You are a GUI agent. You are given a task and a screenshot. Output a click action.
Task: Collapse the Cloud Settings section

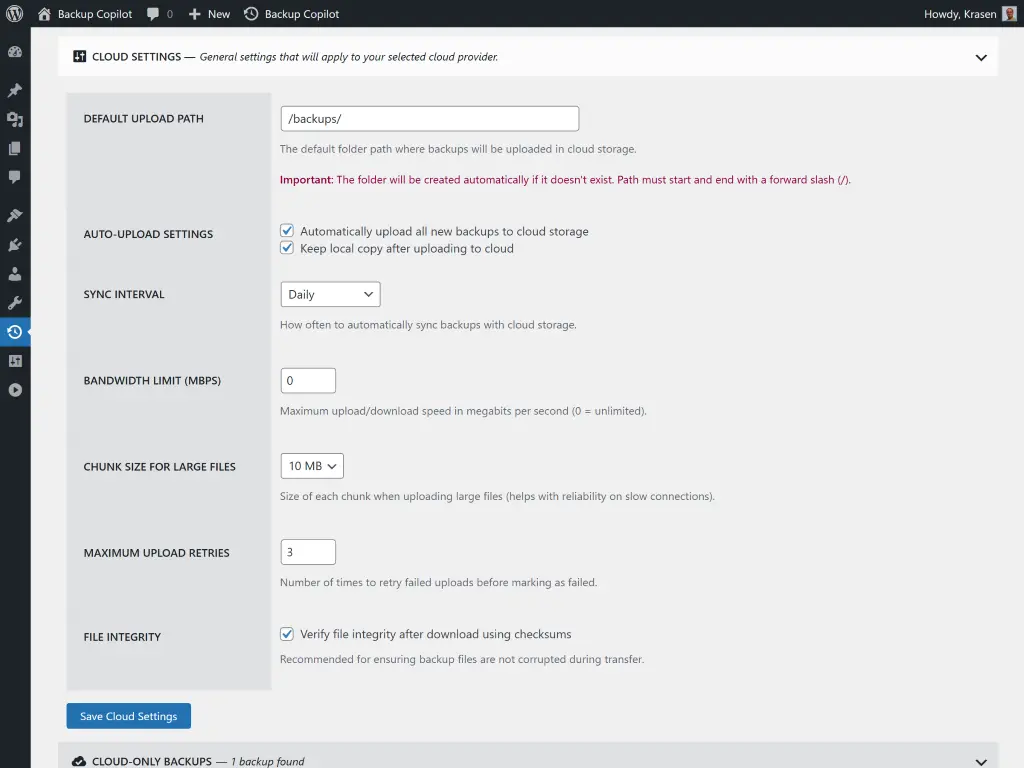click(x=981, y=58)
